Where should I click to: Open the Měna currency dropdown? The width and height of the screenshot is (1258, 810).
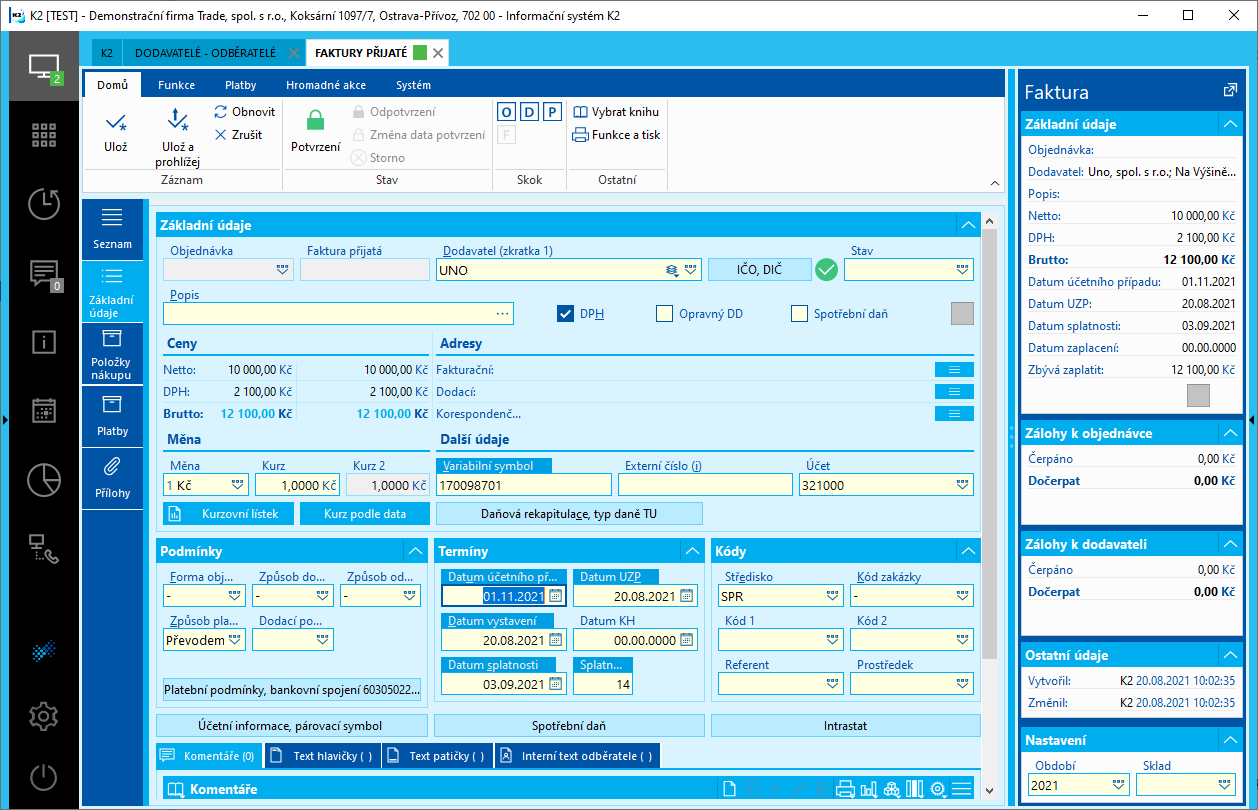(237, 485)
